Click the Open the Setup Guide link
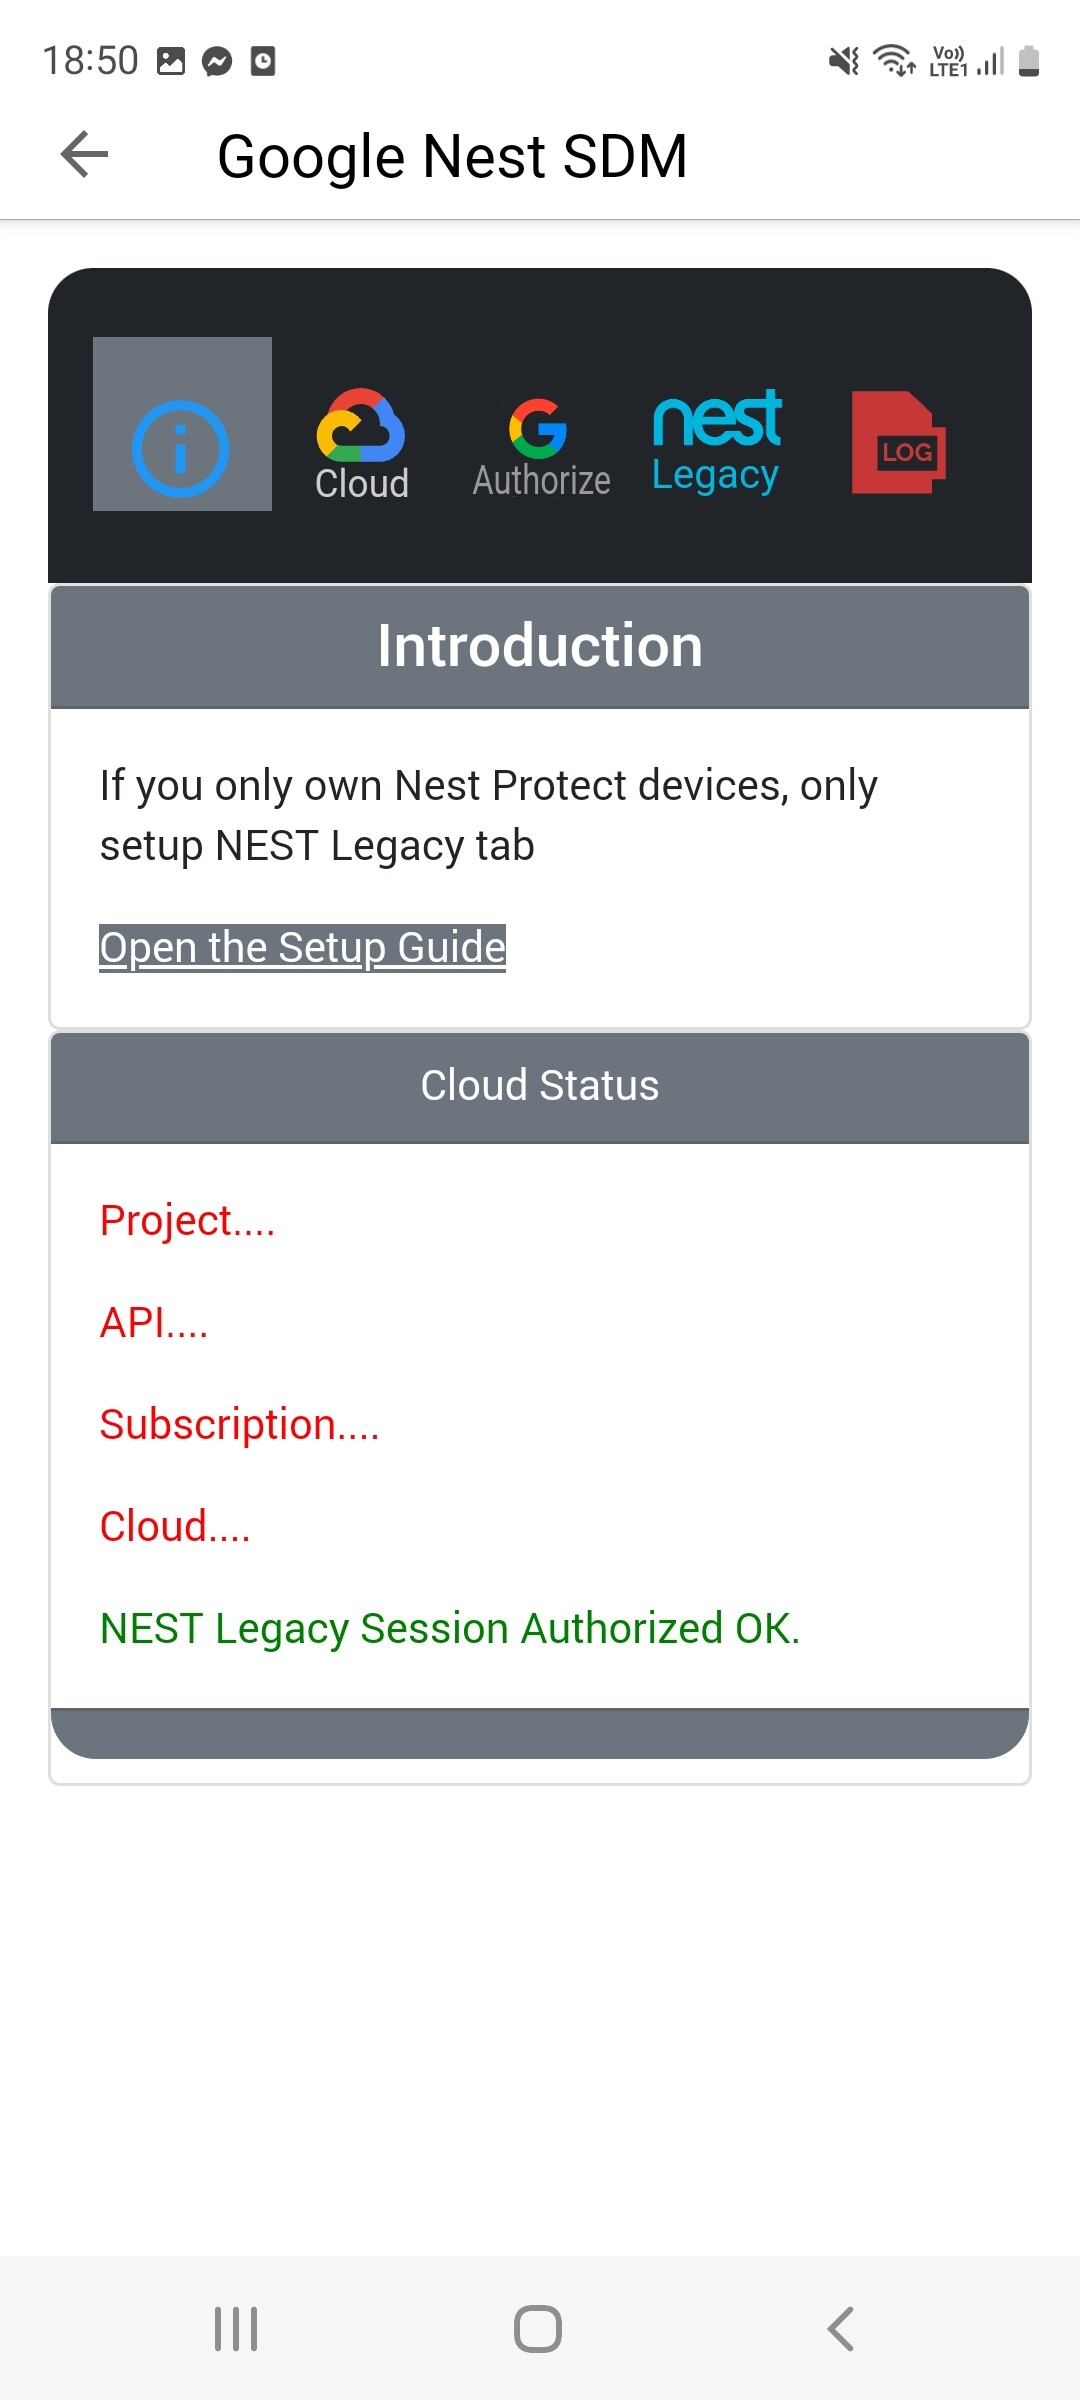The width and height of the screenshot is (1080, 2400). click(x=302, y=947)
